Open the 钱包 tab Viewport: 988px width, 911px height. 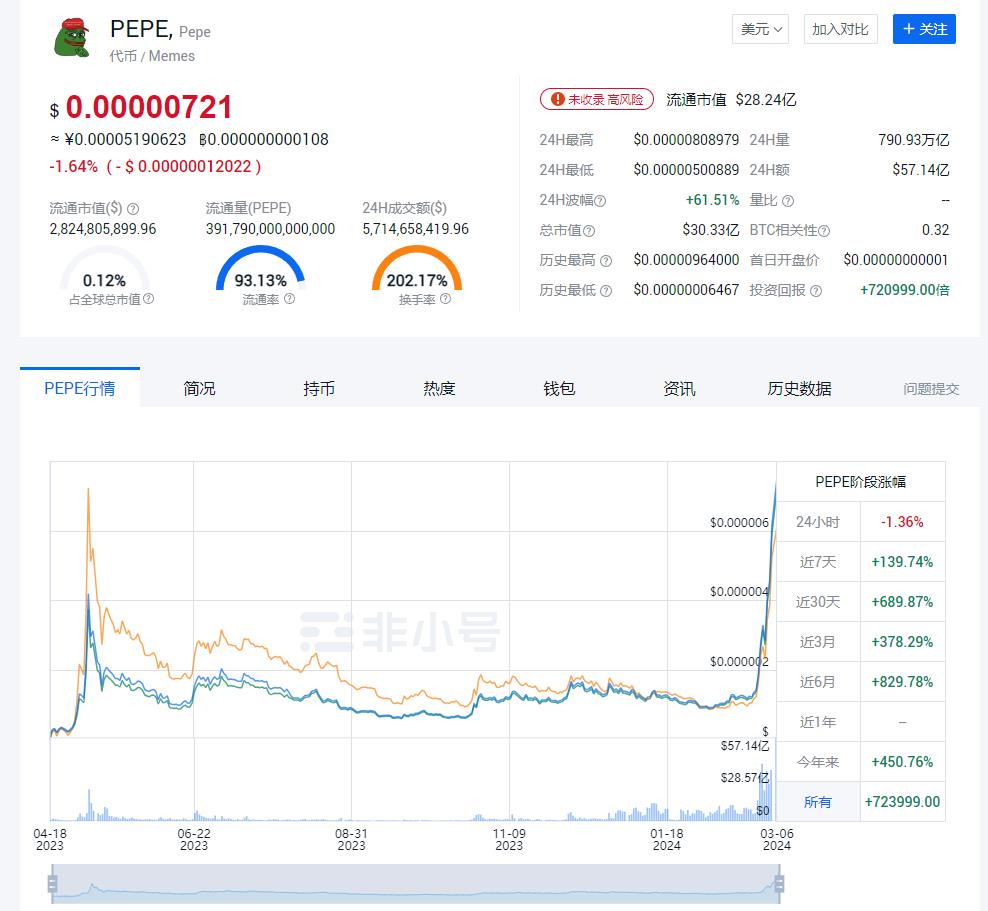pos(560,388)
